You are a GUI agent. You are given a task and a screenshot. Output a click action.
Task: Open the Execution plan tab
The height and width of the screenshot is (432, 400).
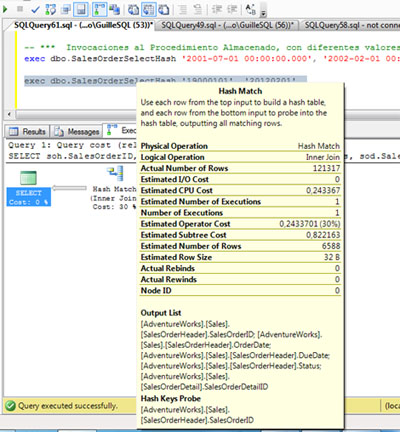point(121,131)
